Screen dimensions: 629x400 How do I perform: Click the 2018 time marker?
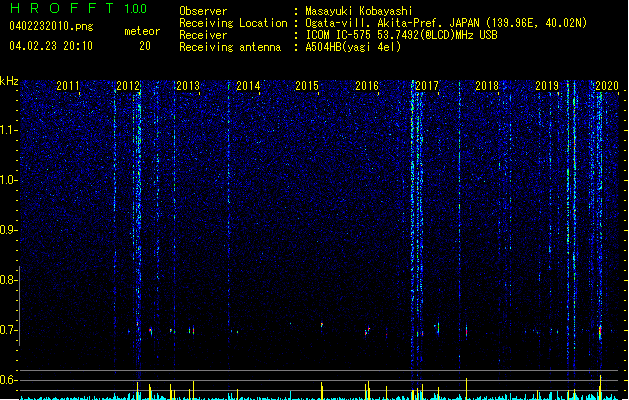487,86
